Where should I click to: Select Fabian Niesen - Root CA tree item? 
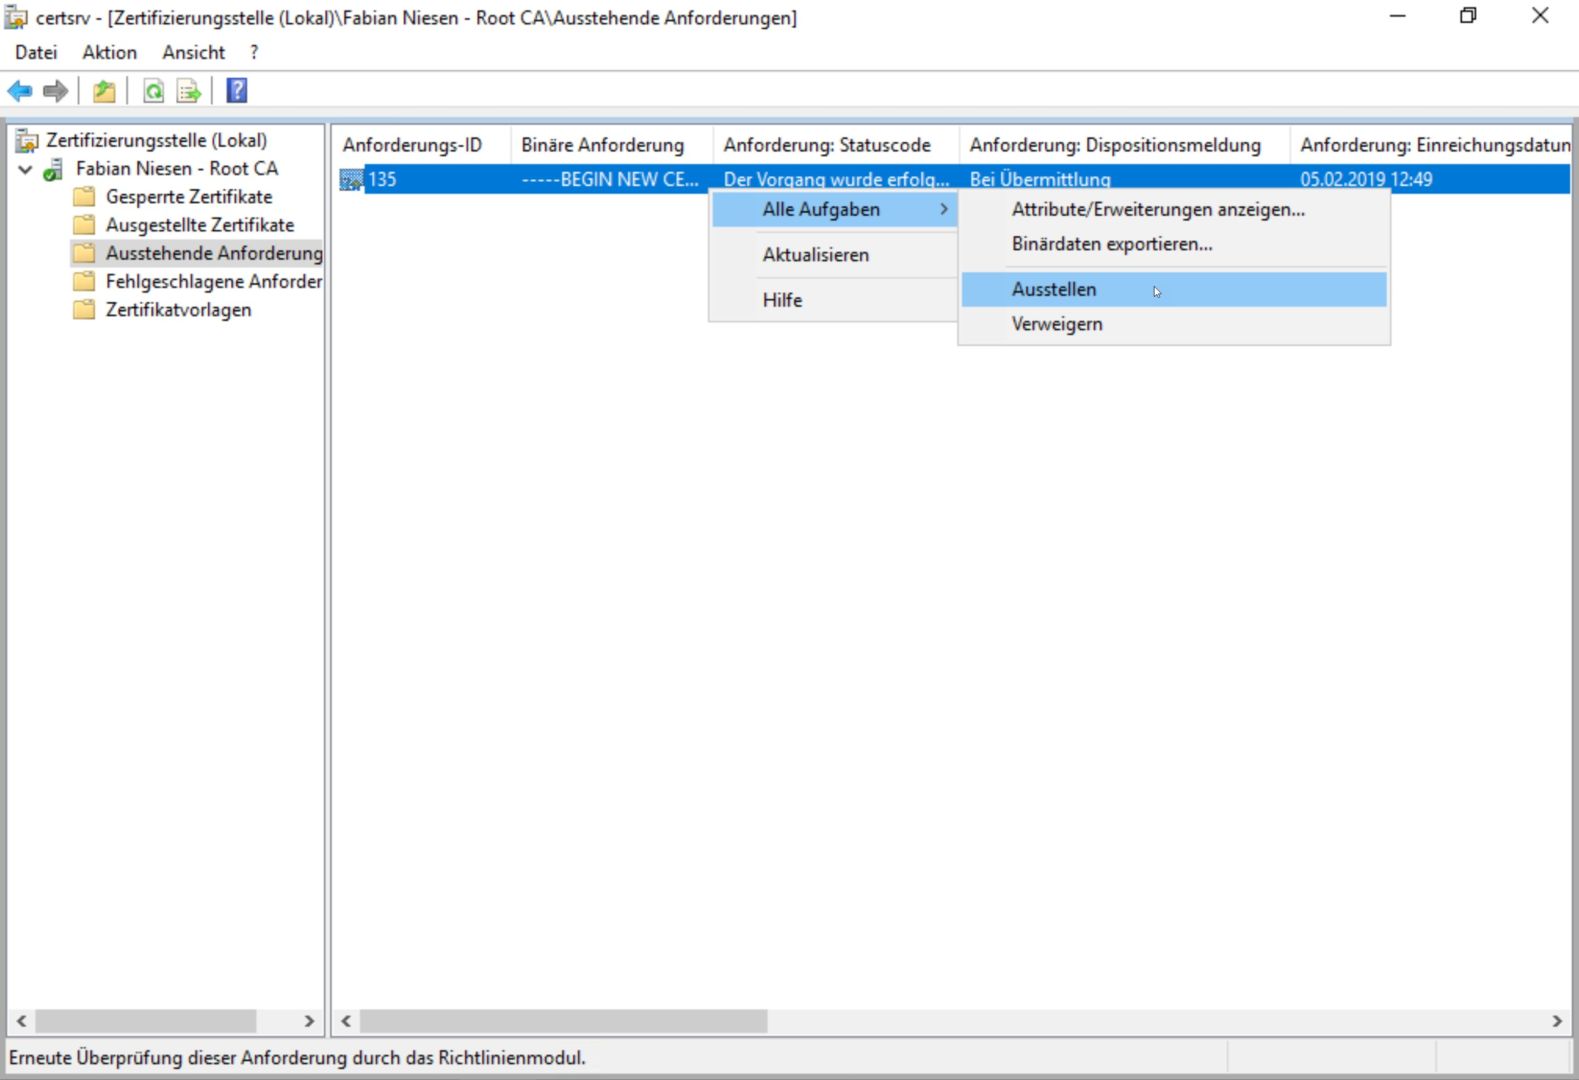click(177, 169)
